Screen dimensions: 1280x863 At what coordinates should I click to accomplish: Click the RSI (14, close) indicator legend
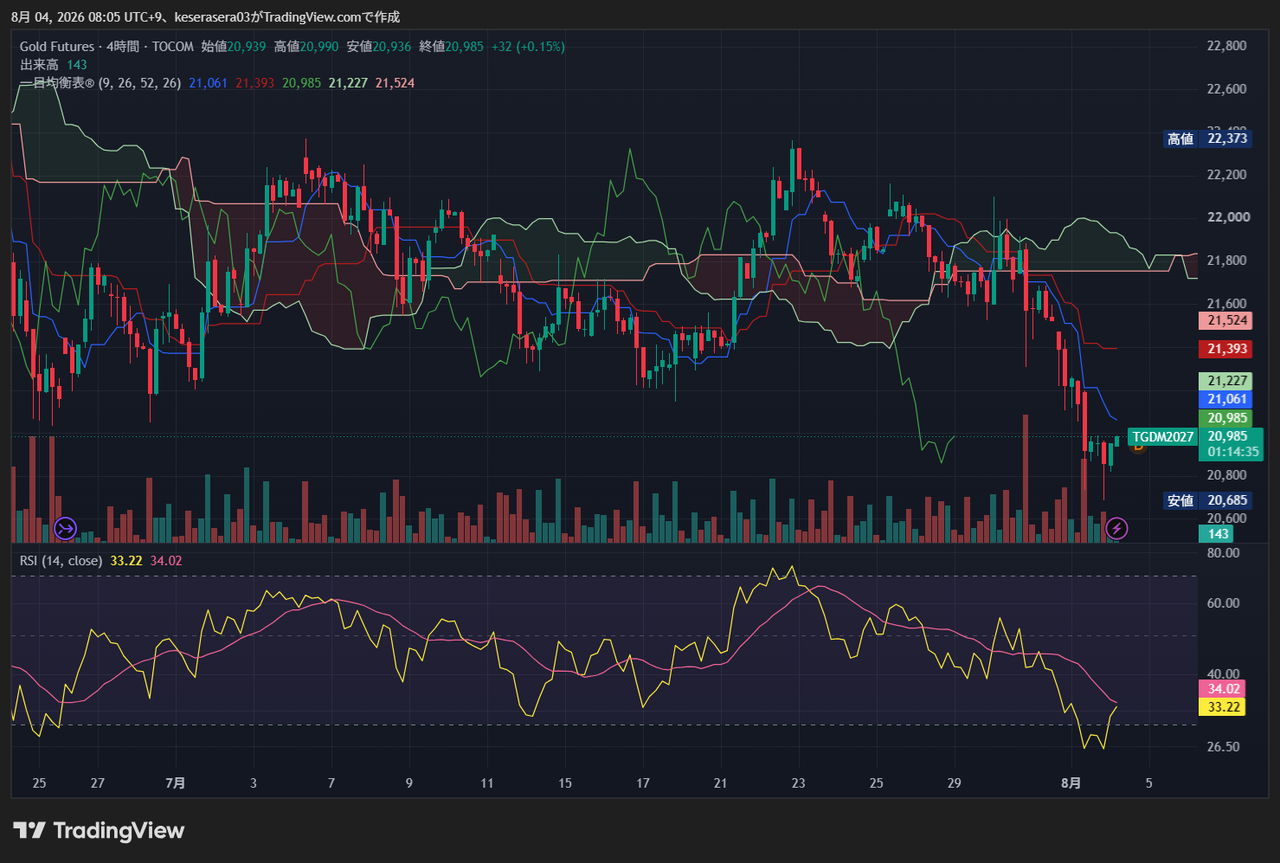(61, 561)
